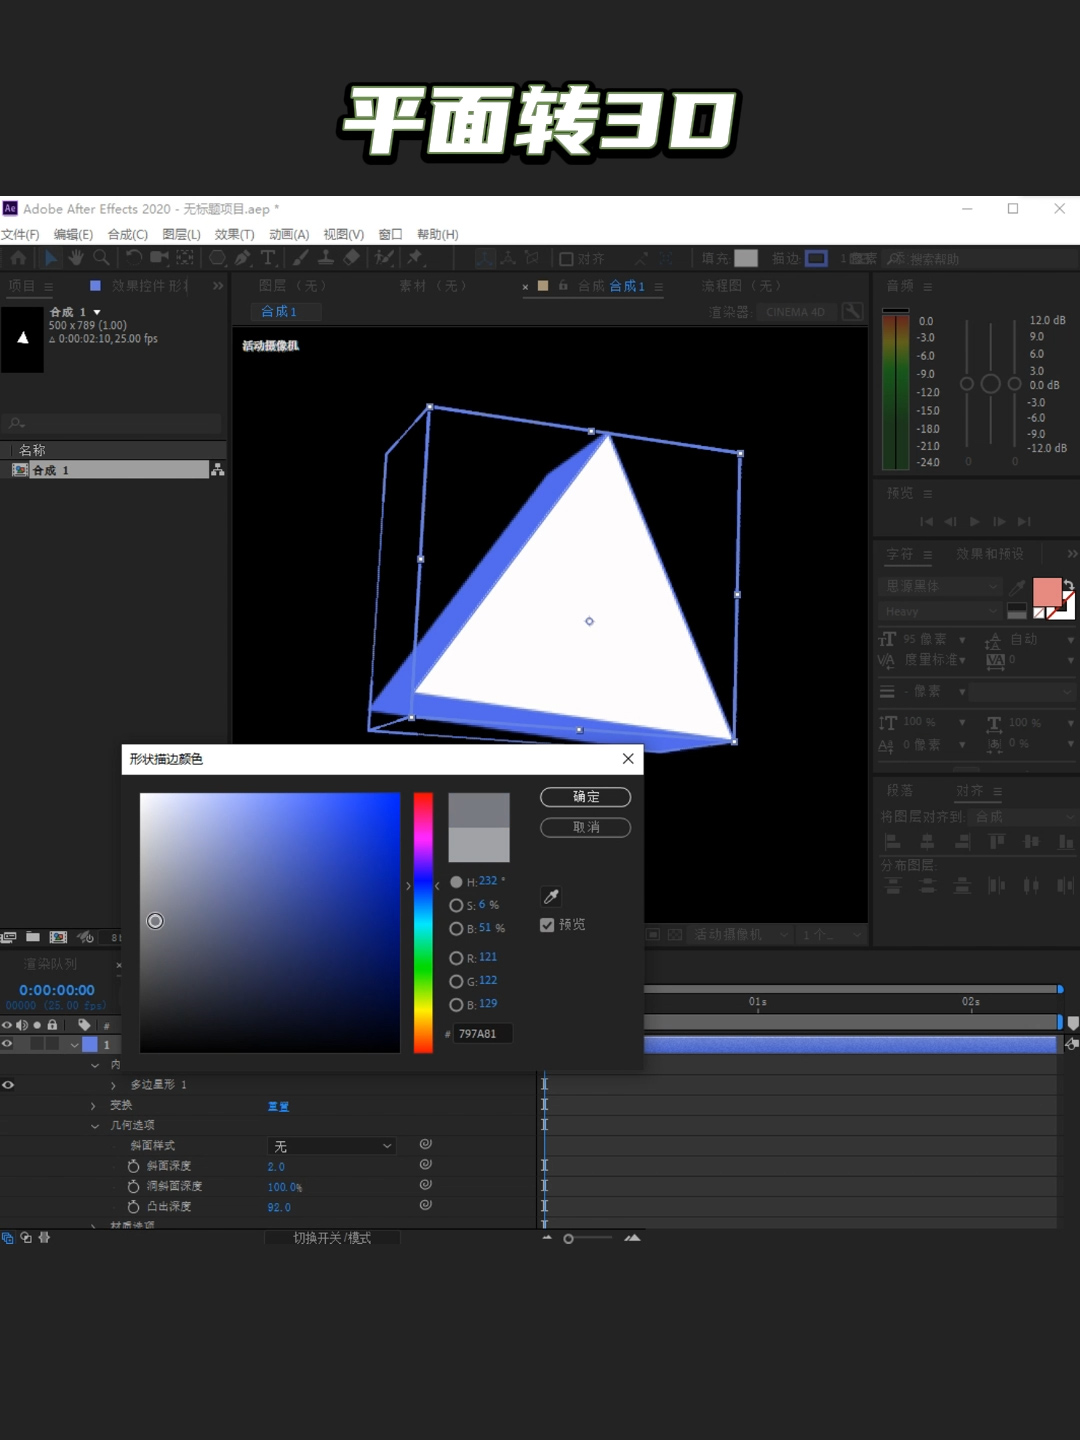The width and height of the screenshot is (1080, 1440).
Task: Open the 效果(T) menu
Action: pos(234,234)
